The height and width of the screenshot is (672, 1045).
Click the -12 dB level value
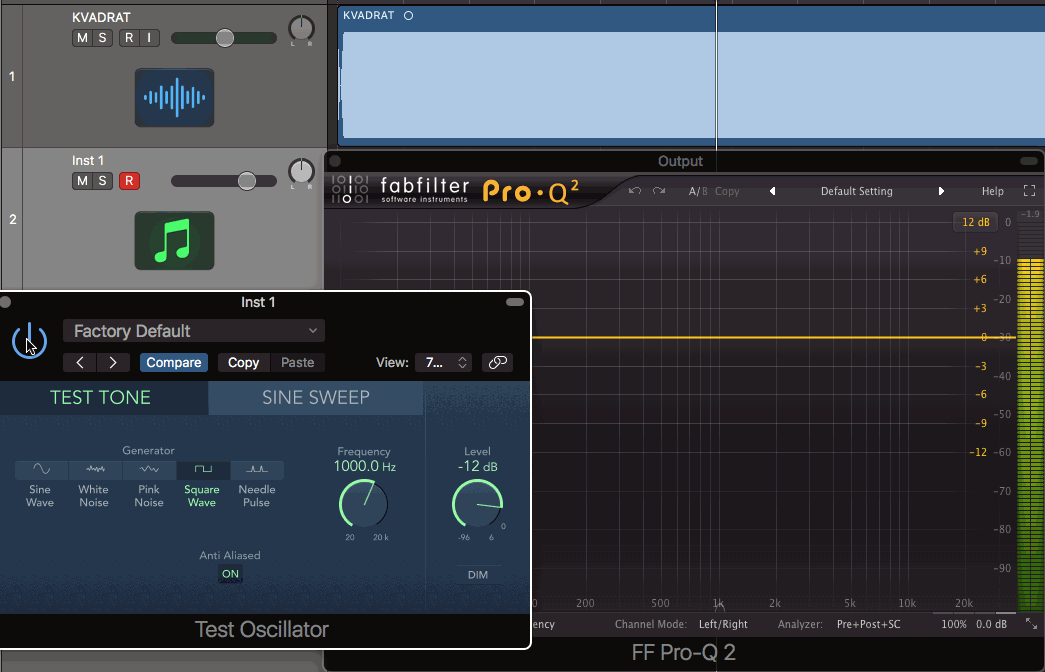tap(477, 466)
